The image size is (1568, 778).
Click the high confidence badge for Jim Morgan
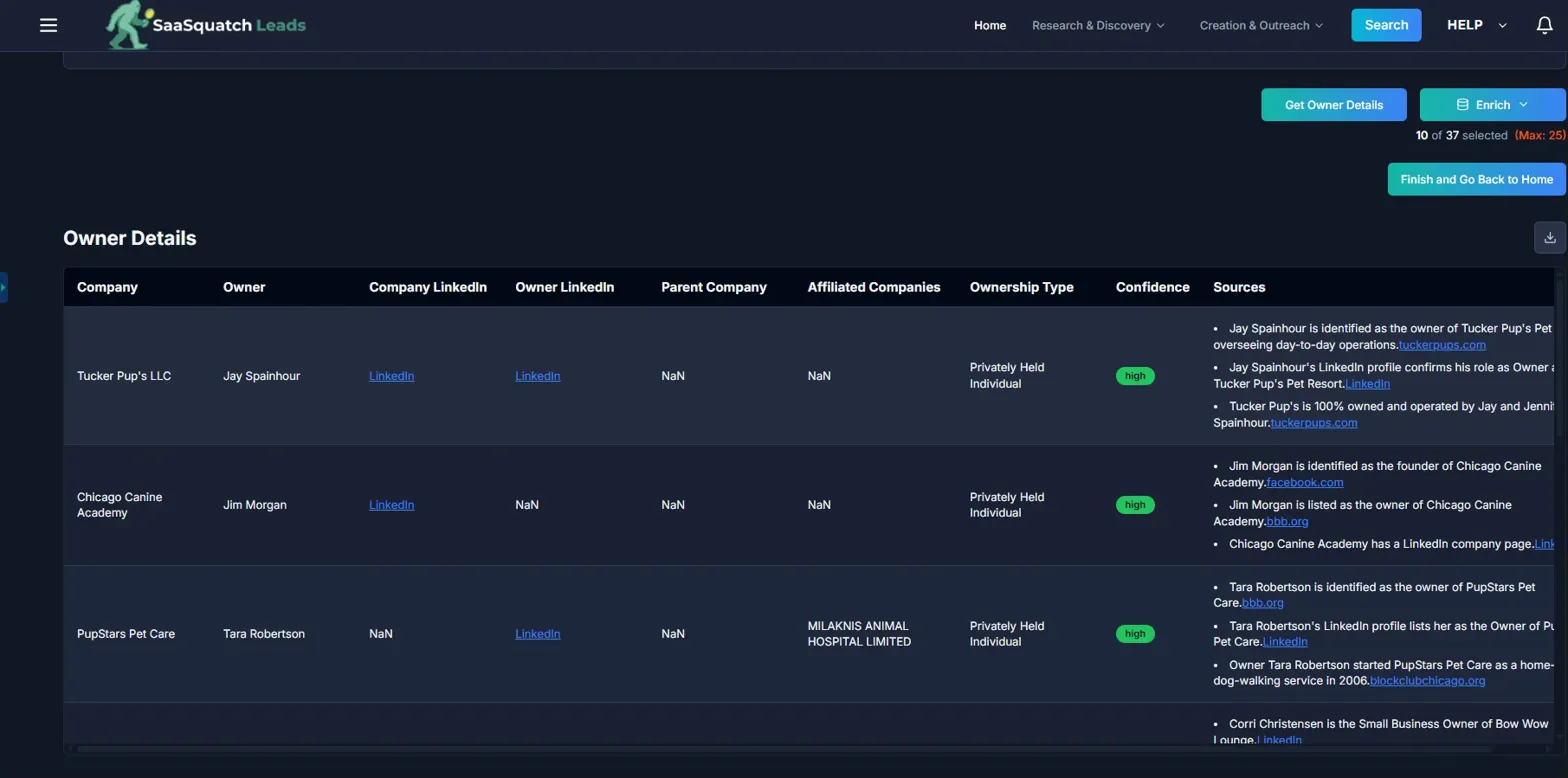[1135, 505]
